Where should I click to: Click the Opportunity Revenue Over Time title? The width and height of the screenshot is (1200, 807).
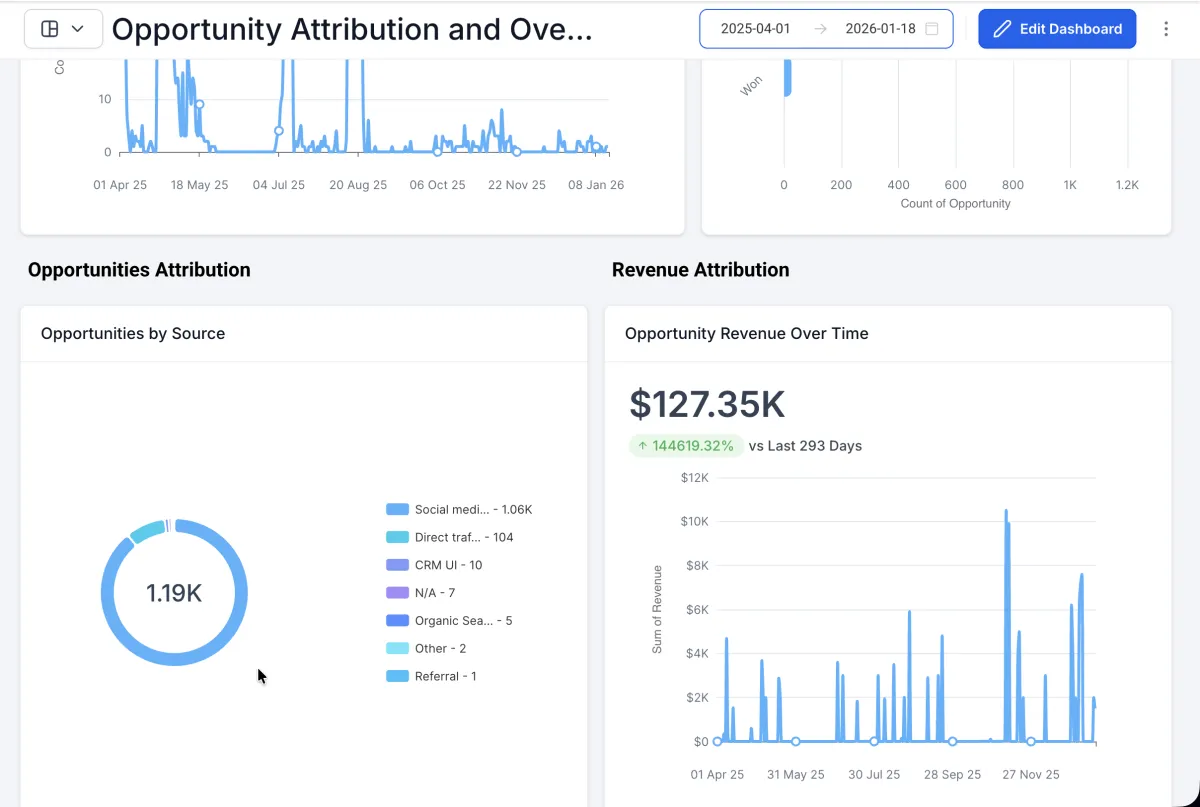pos(746,334)
